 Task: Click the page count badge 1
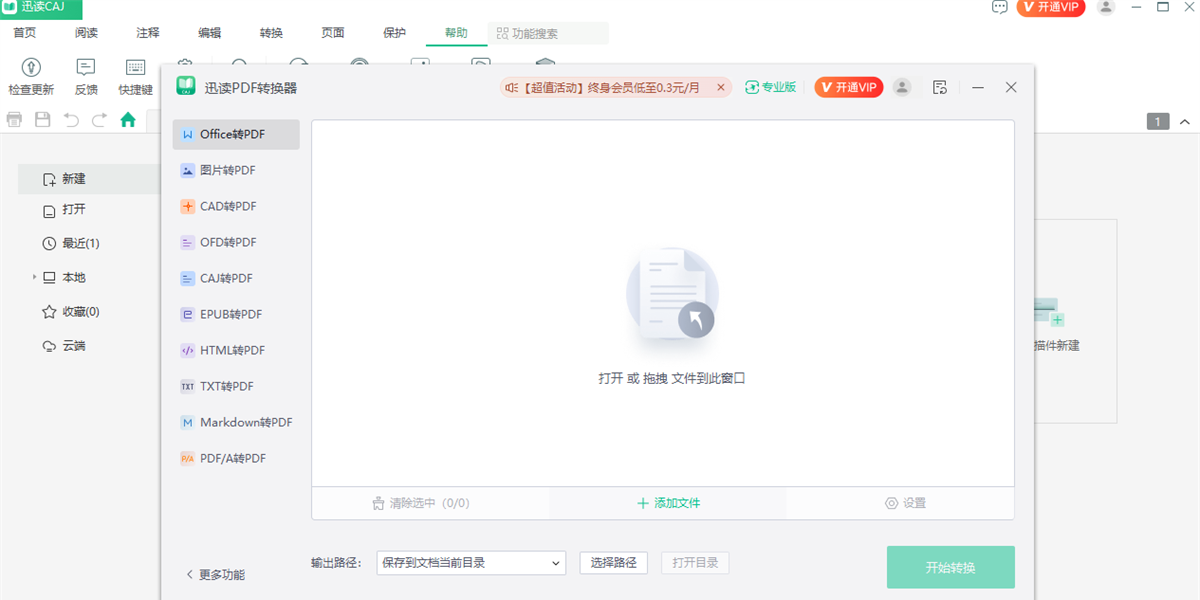point(1158,122)
